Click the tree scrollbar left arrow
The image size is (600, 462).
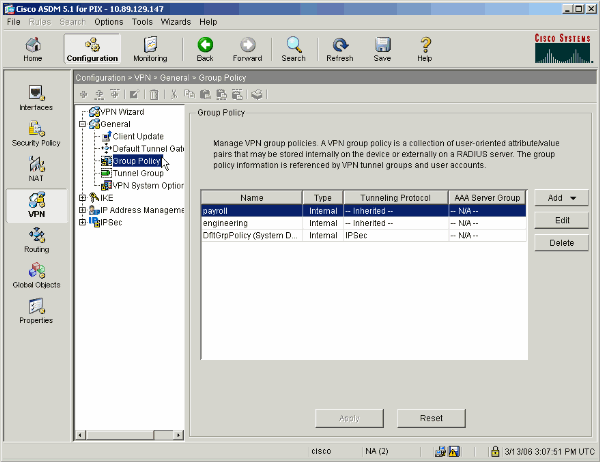(80, 435)
